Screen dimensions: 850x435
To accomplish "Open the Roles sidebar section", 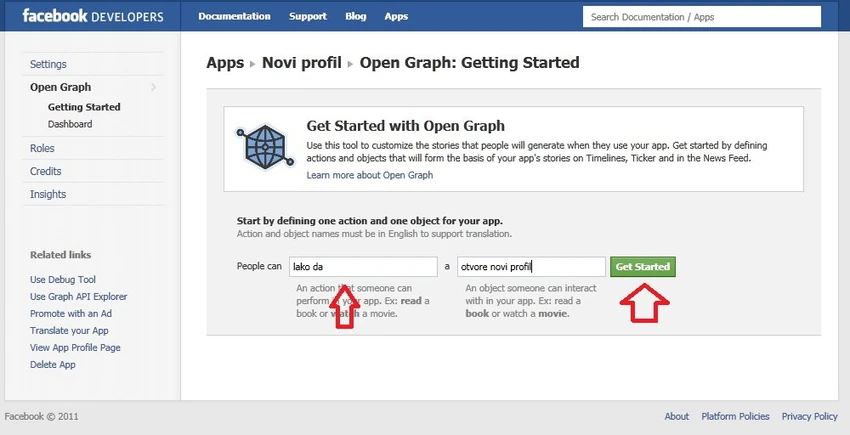I will [42, 148].
